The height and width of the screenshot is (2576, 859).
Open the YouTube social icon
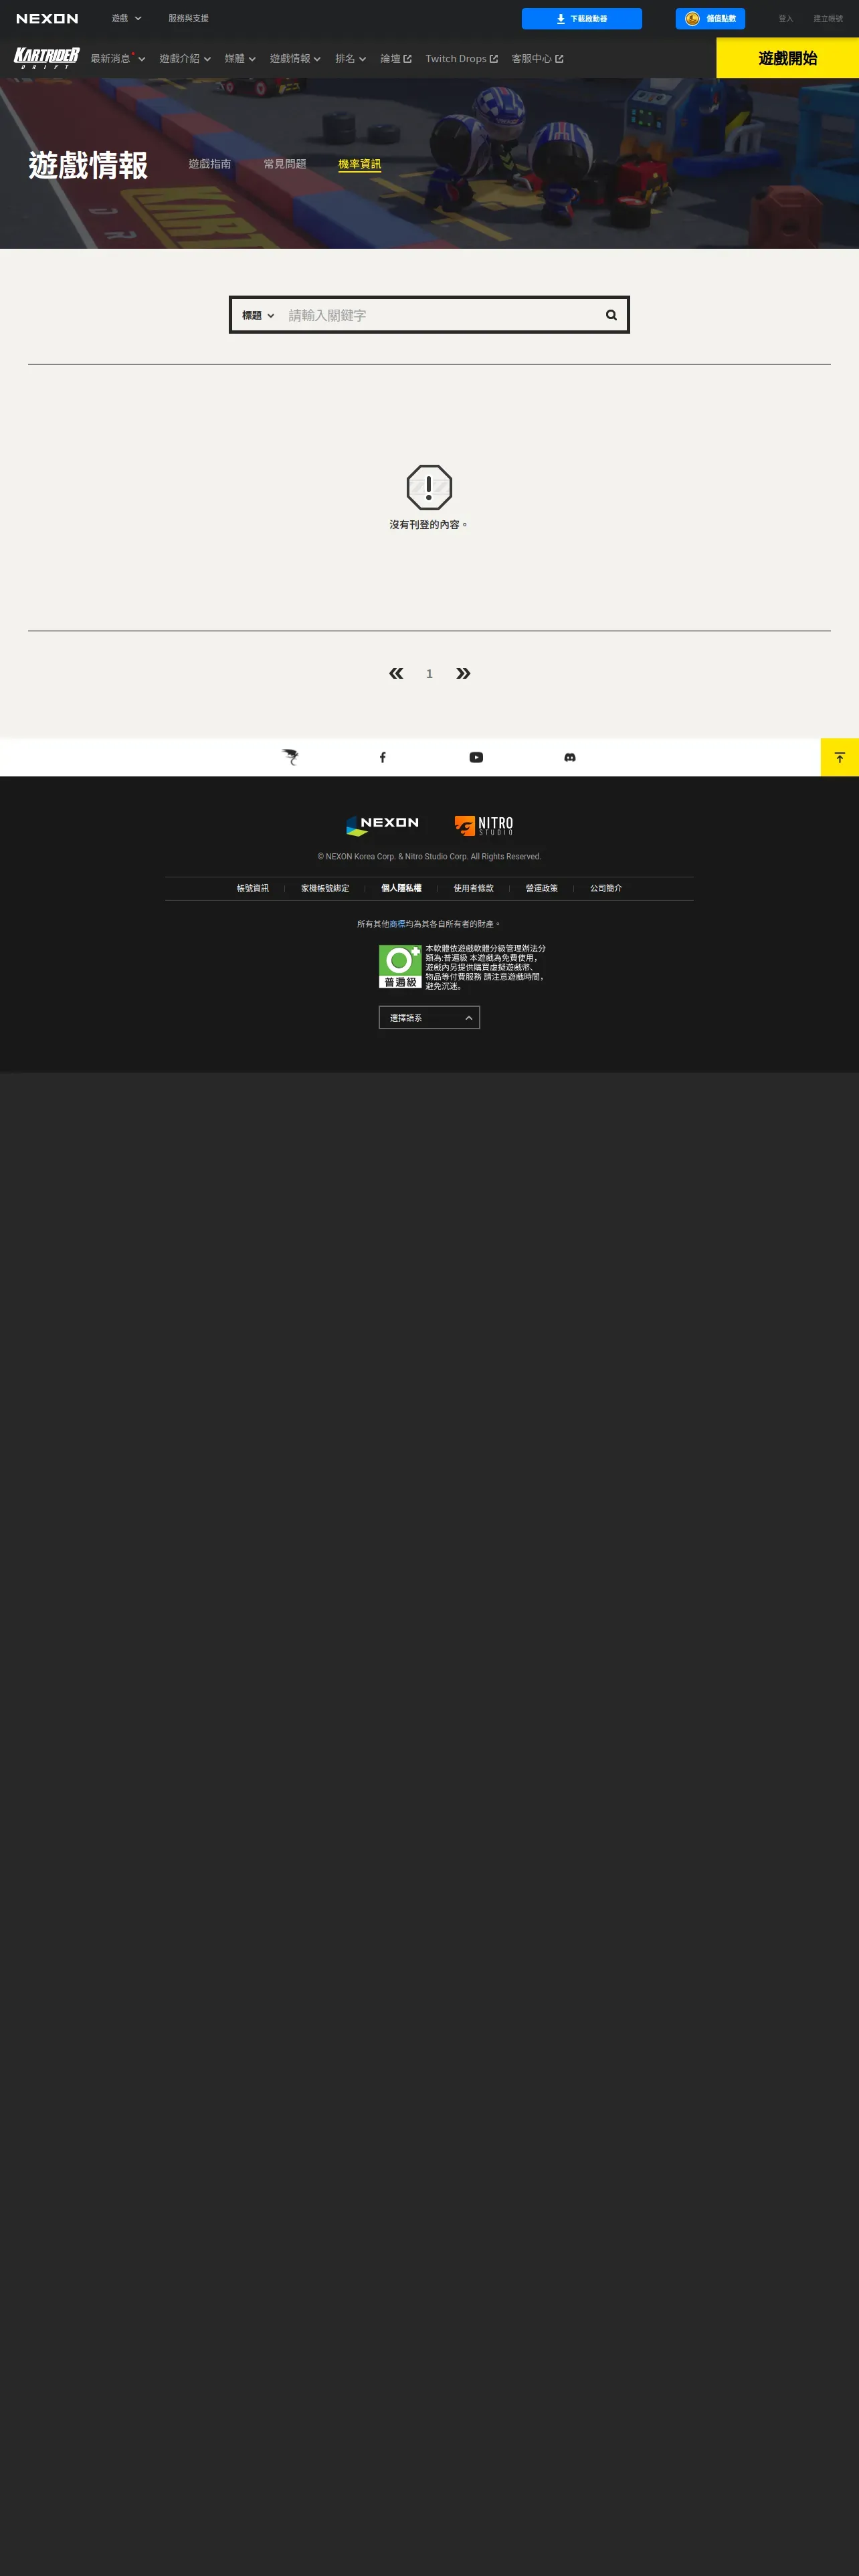(x=476, y=757)
